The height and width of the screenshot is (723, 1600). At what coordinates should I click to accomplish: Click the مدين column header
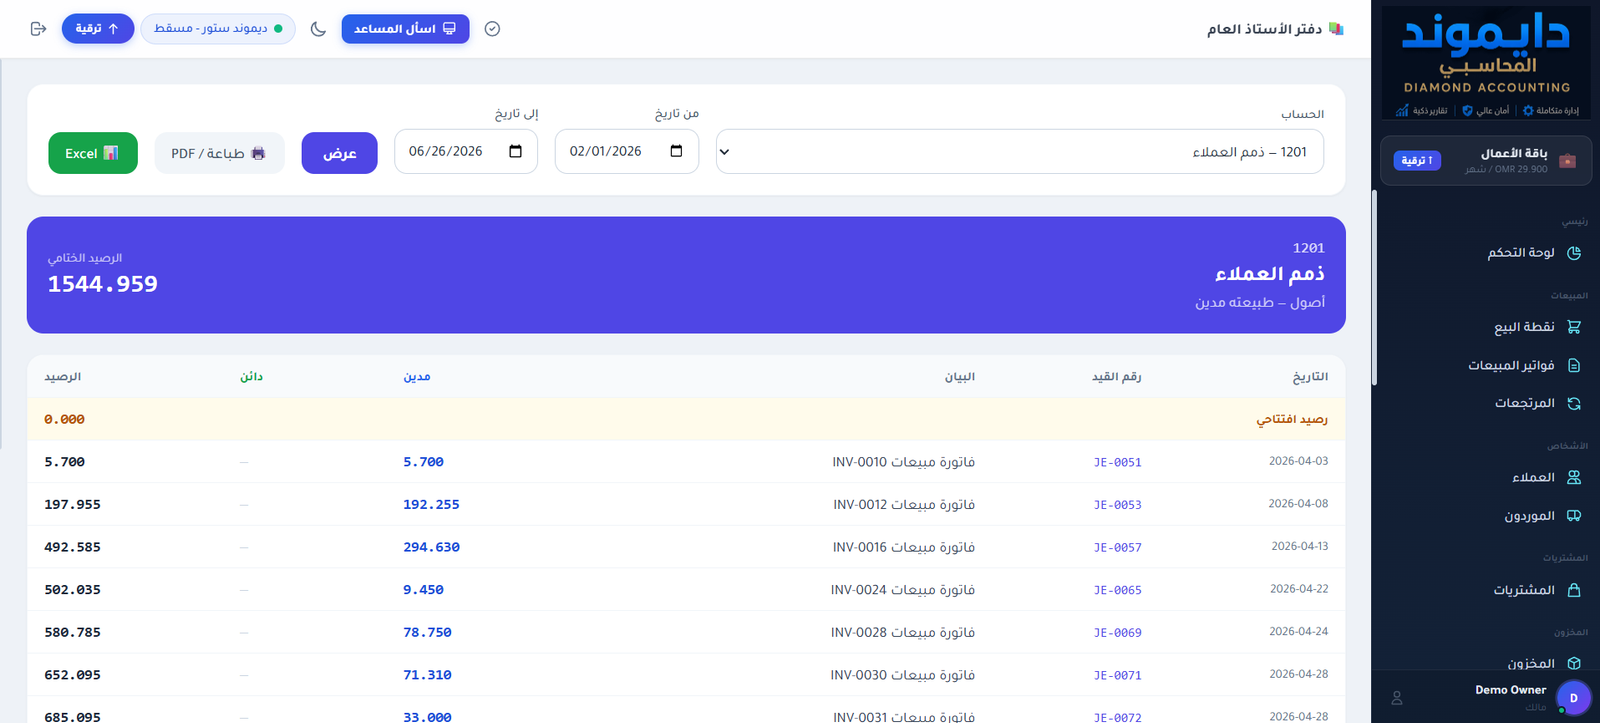coord(417,377)
